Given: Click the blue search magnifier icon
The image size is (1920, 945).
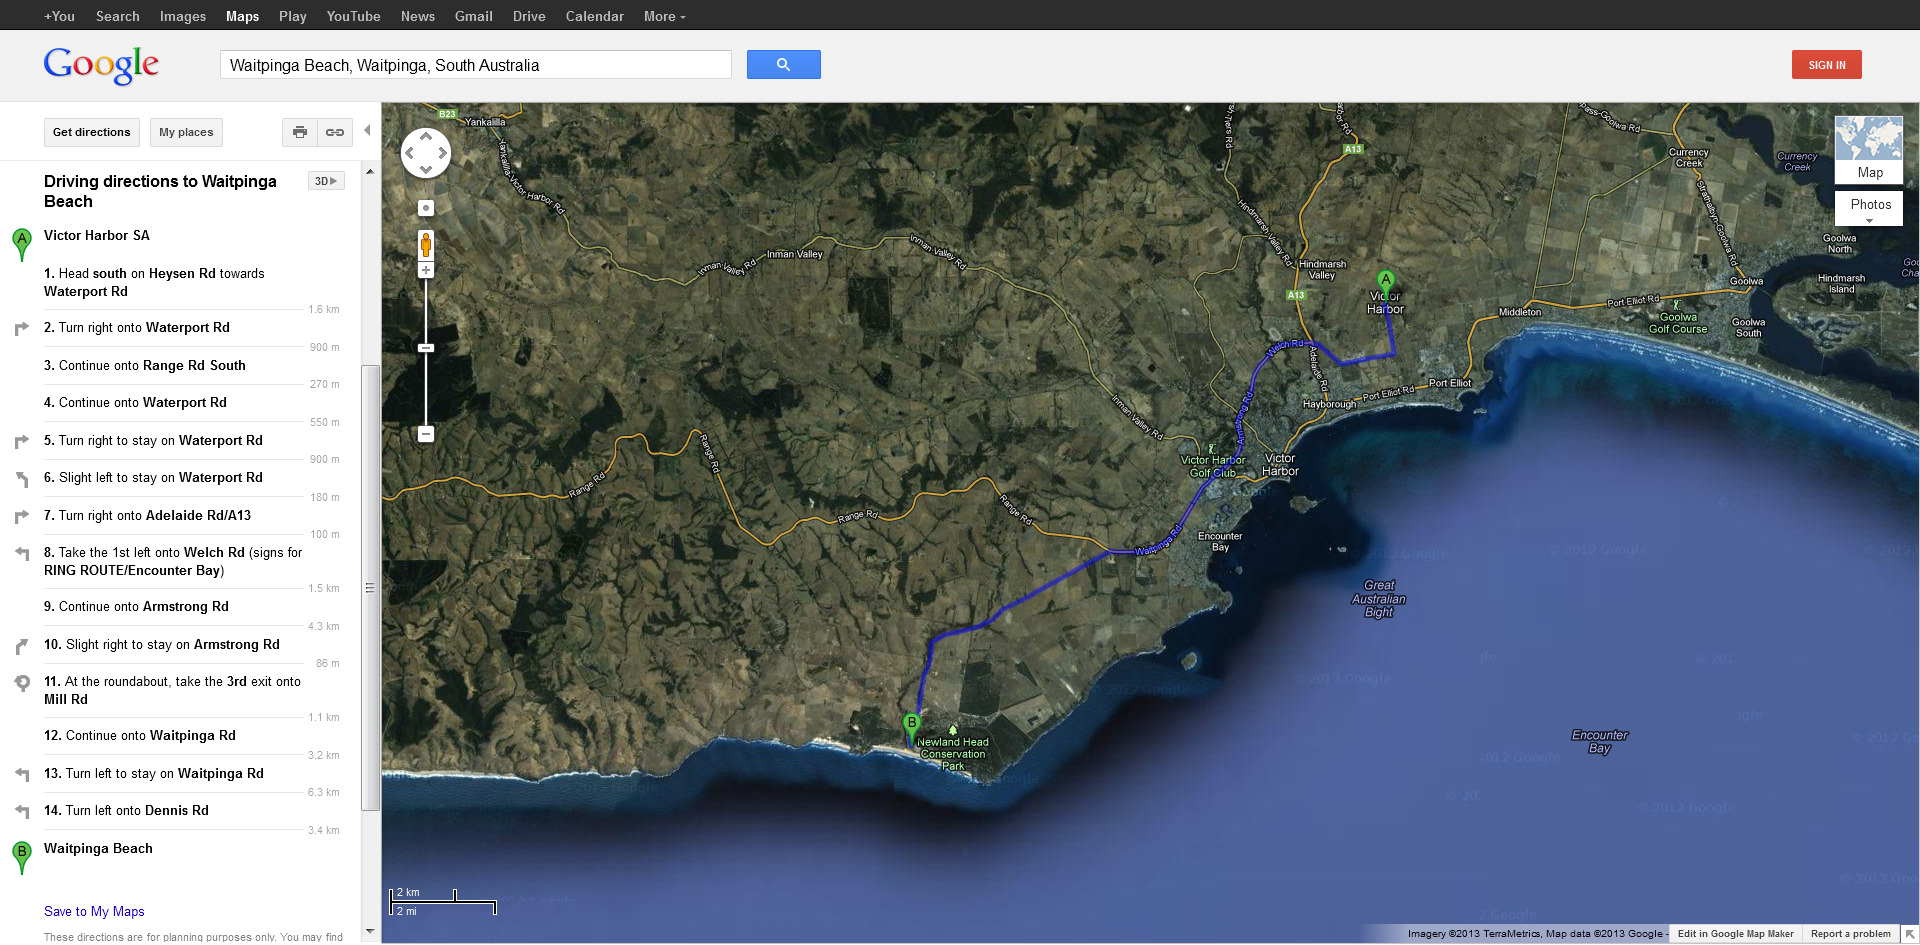Looking at the screenshot, I should coord(783,64).
